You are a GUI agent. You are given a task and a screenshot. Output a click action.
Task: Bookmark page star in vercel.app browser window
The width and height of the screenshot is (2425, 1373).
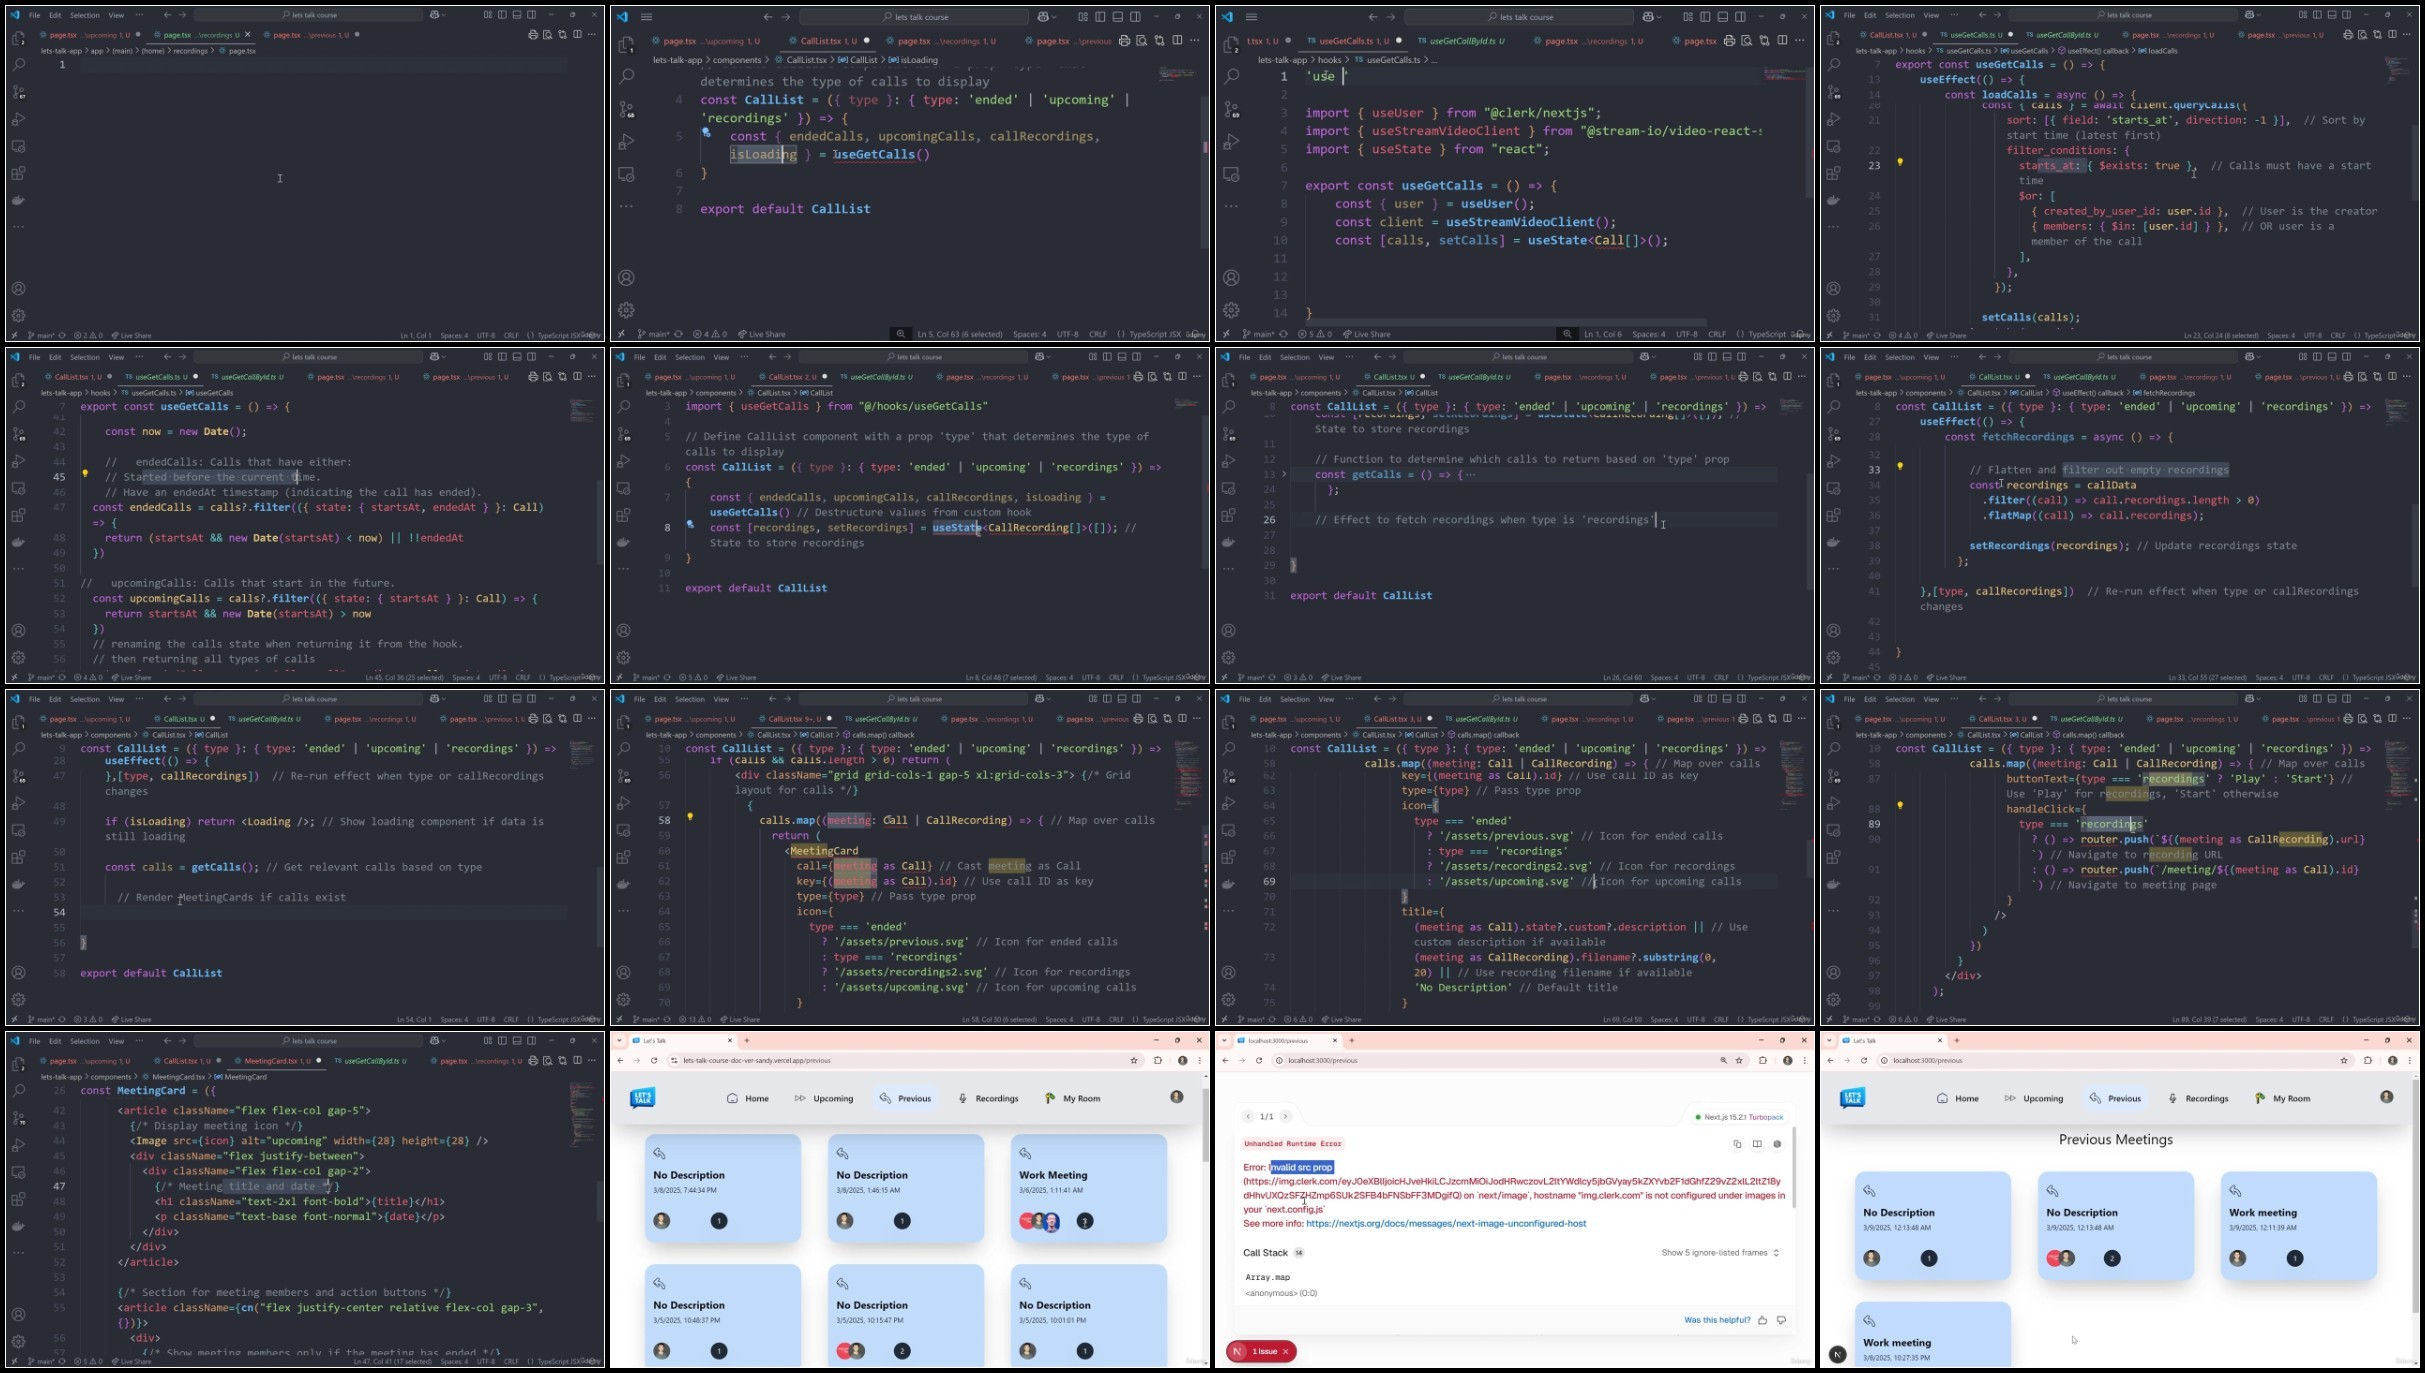click(1134, 1061)
